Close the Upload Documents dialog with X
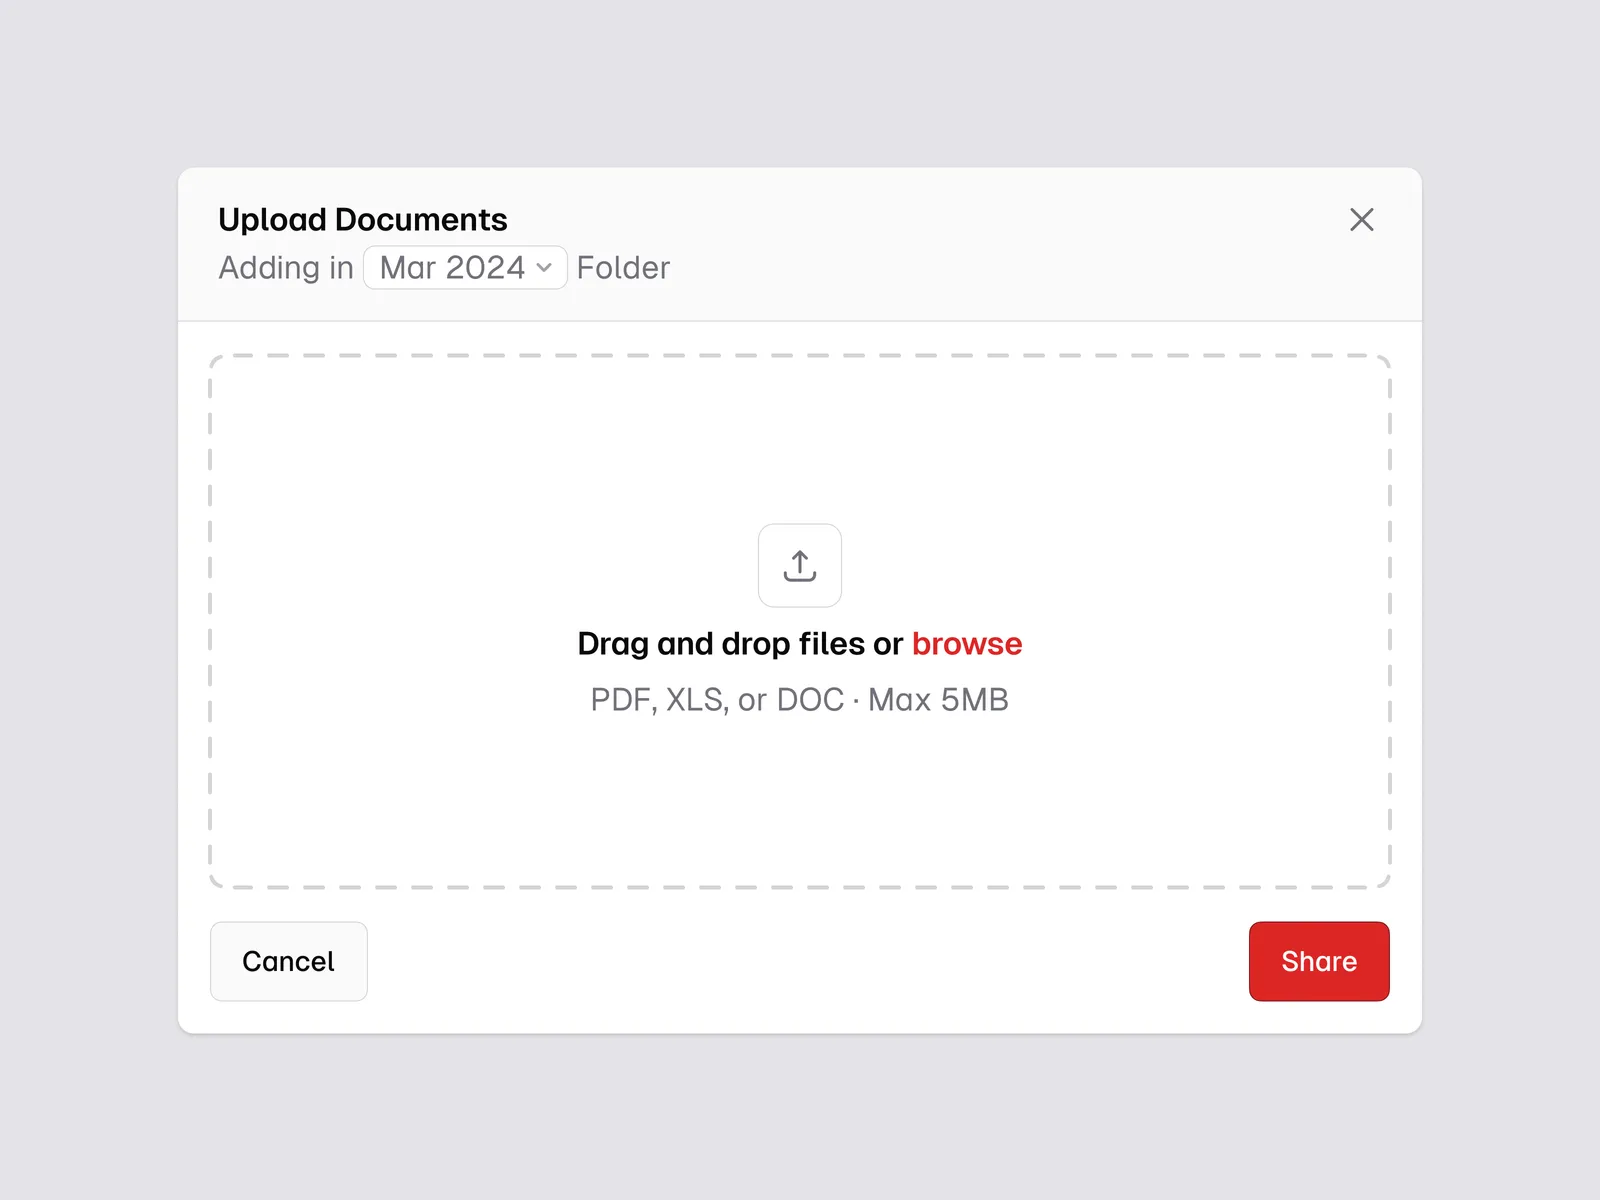This screenshot has width=1600, height=1200. [x=1361, y=220]
